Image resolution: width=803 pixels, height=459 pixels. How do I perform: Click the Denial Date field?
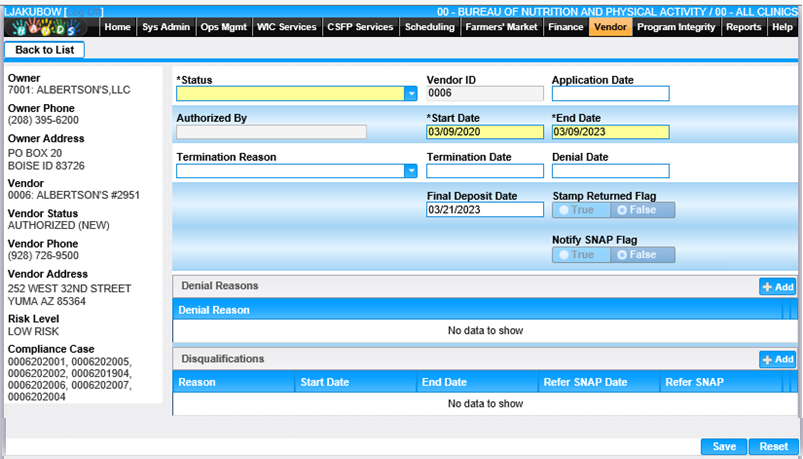(610, 171)
